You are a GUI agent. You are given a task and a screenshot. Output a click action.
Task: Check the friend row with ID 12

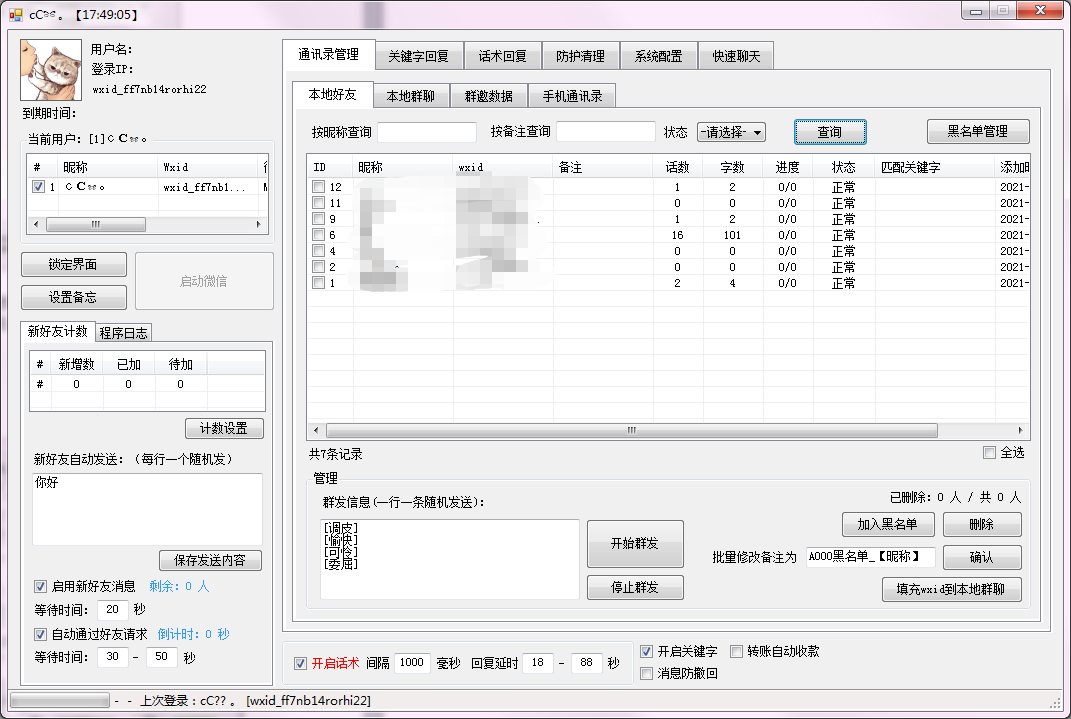click(318, 186)
